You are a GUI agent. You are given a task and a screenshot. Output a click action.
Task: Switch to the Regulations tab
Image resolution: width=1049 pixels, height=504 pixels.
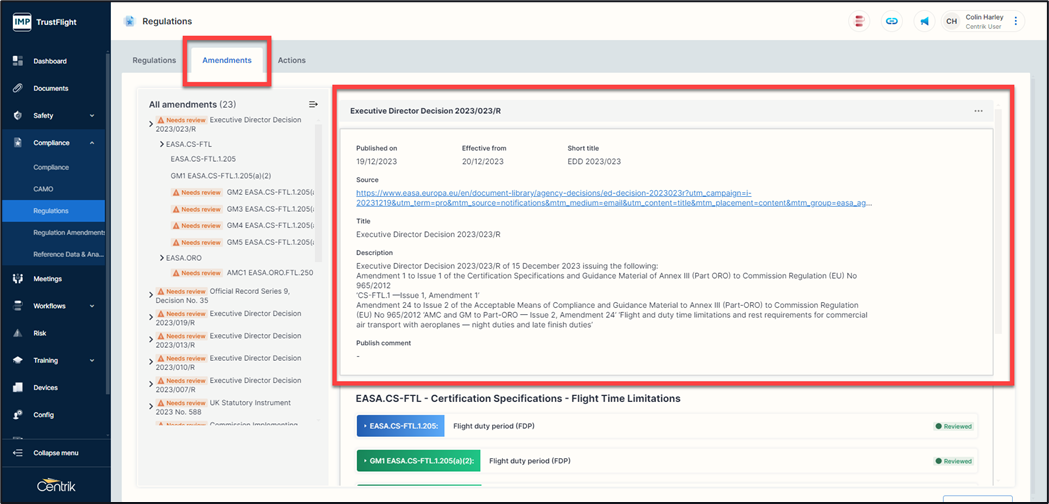click(154, 60)
